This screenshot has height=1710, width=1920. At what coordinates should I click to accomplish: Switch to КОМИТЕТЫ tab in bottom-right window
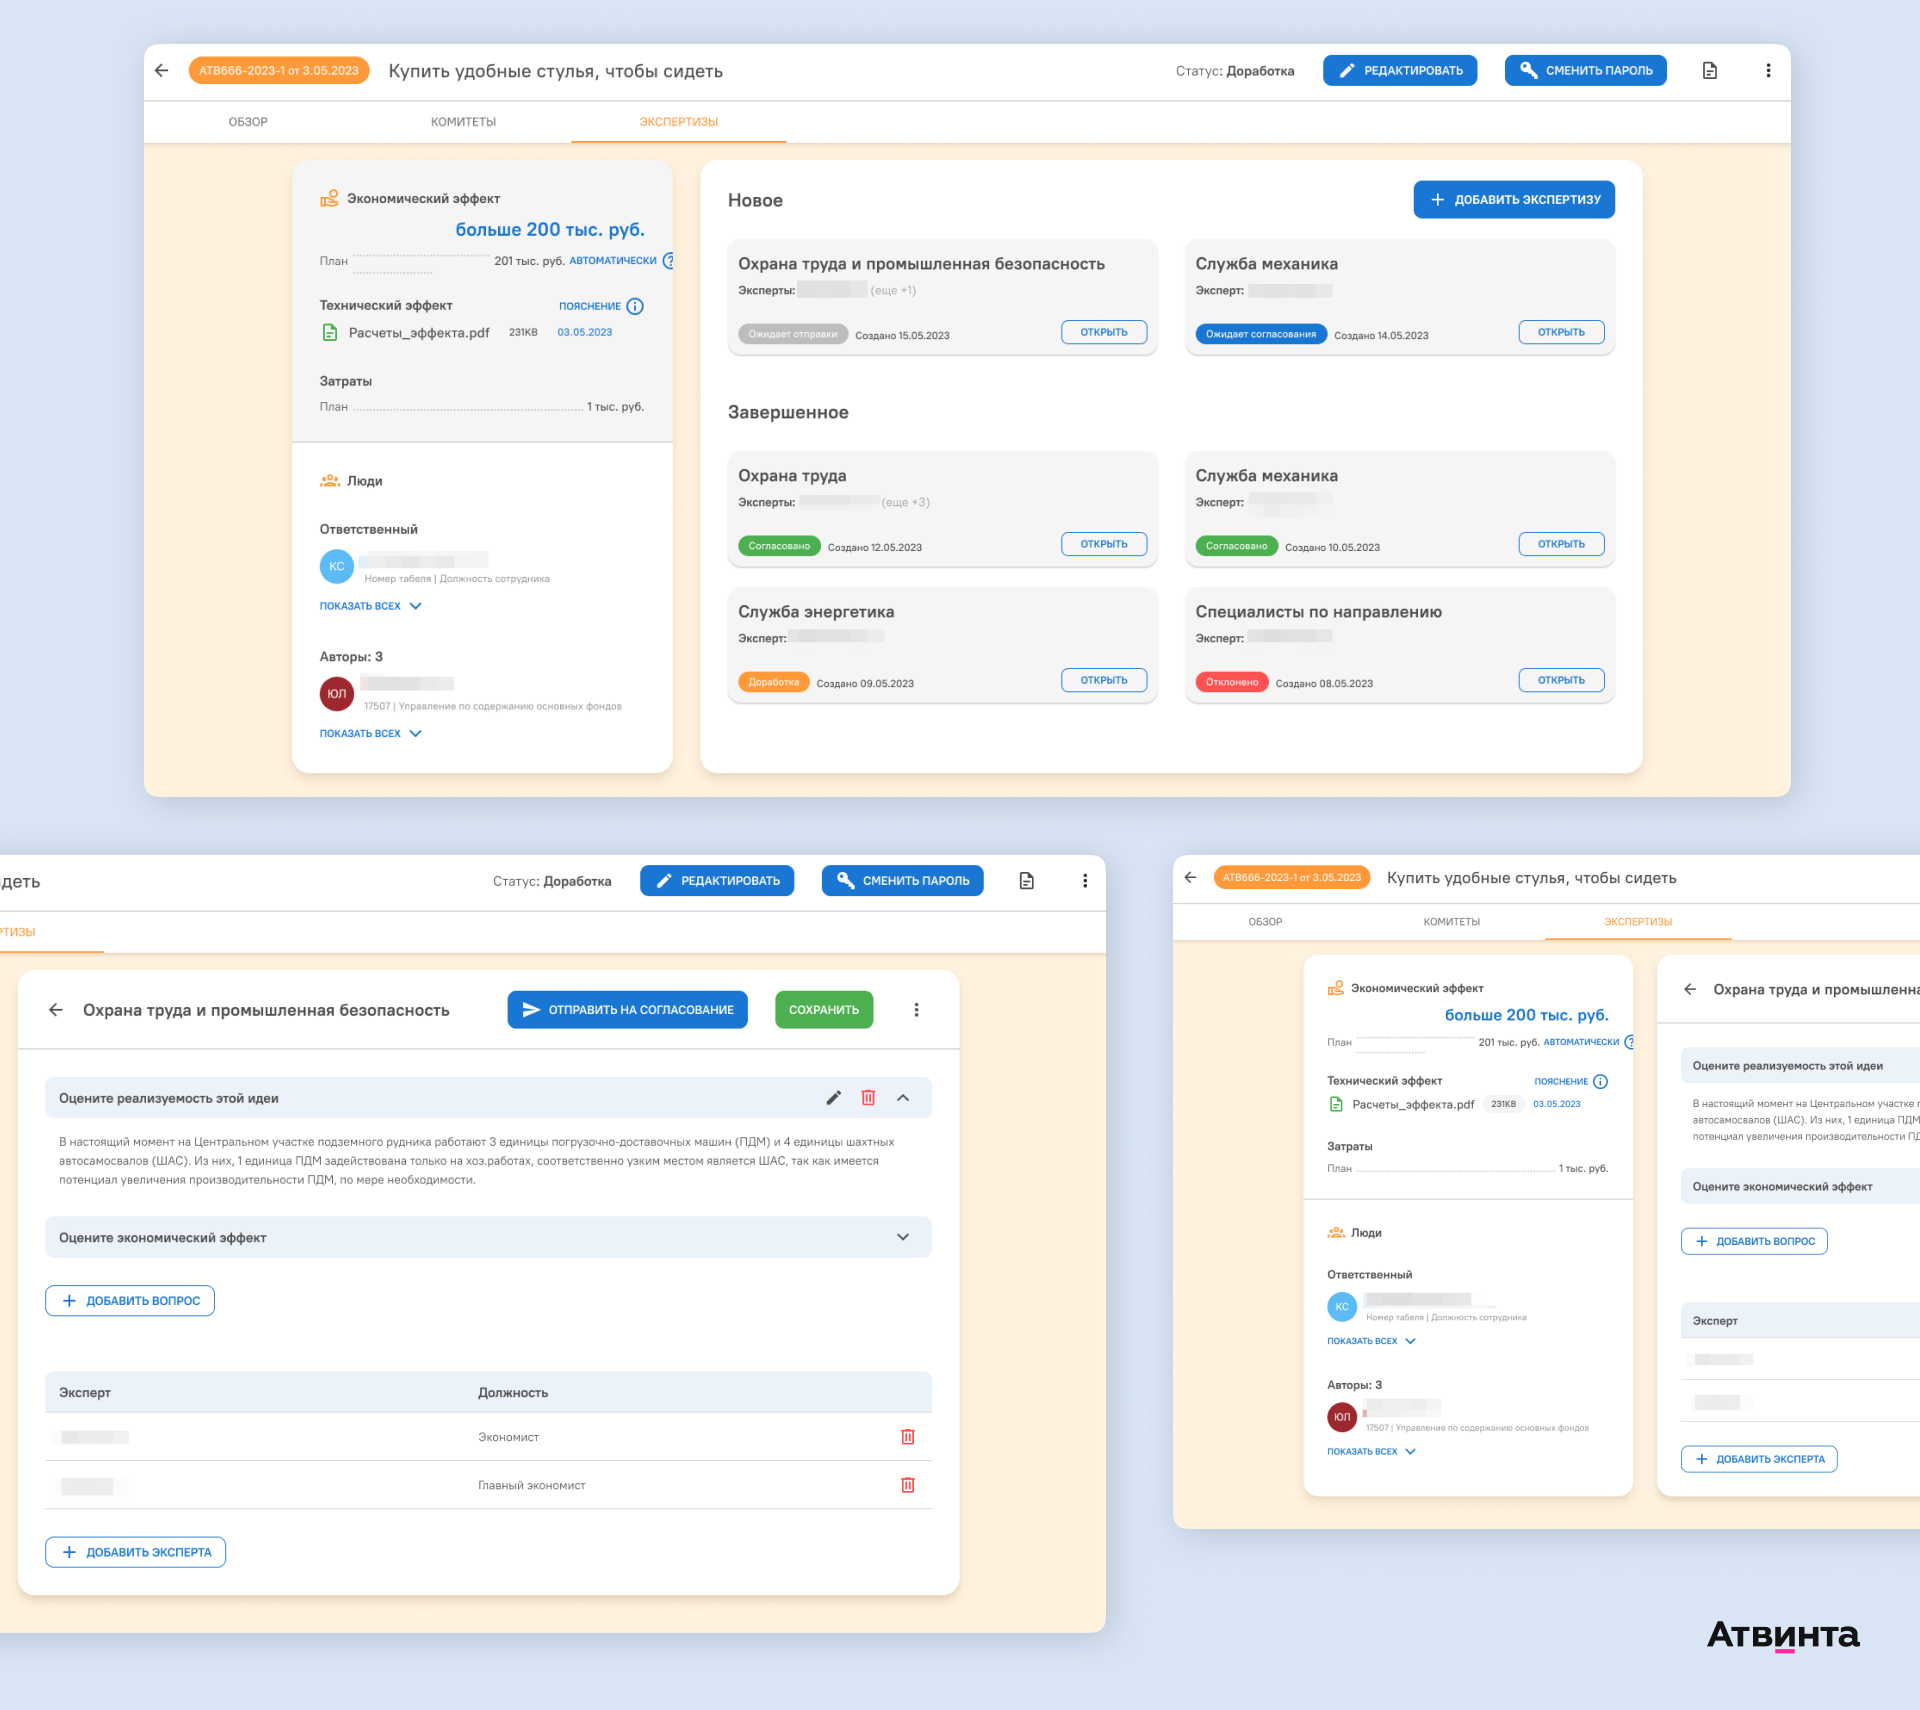(1451, 922)
